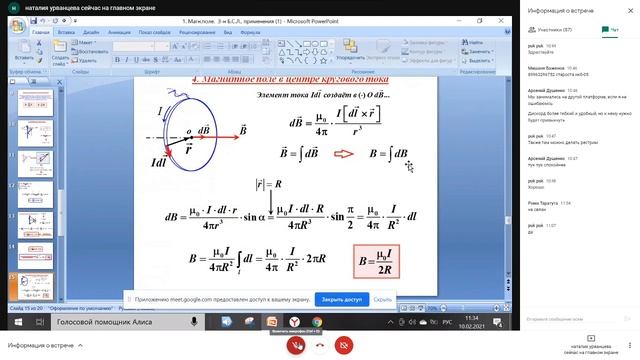
Task: Click the Cut scissors icon
Action: (x=39, y=42)
